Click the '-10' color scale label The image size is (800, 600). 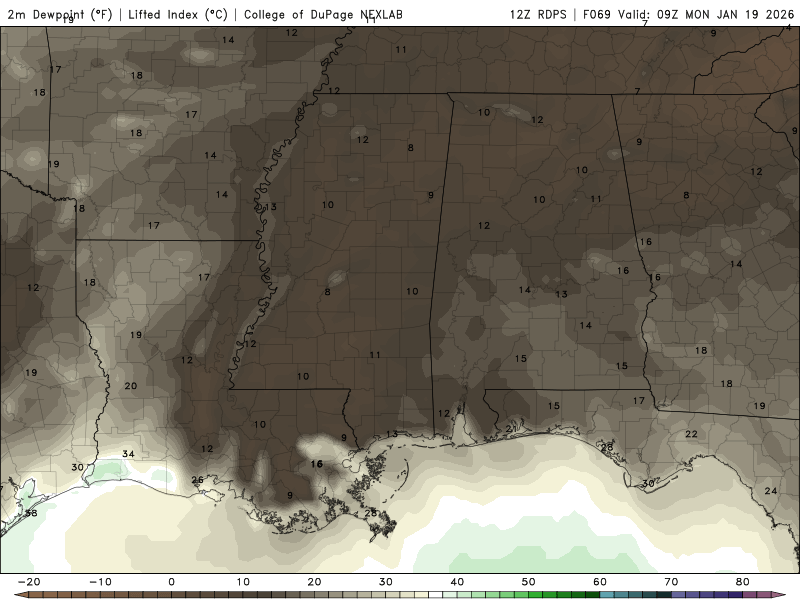[100, 582]
